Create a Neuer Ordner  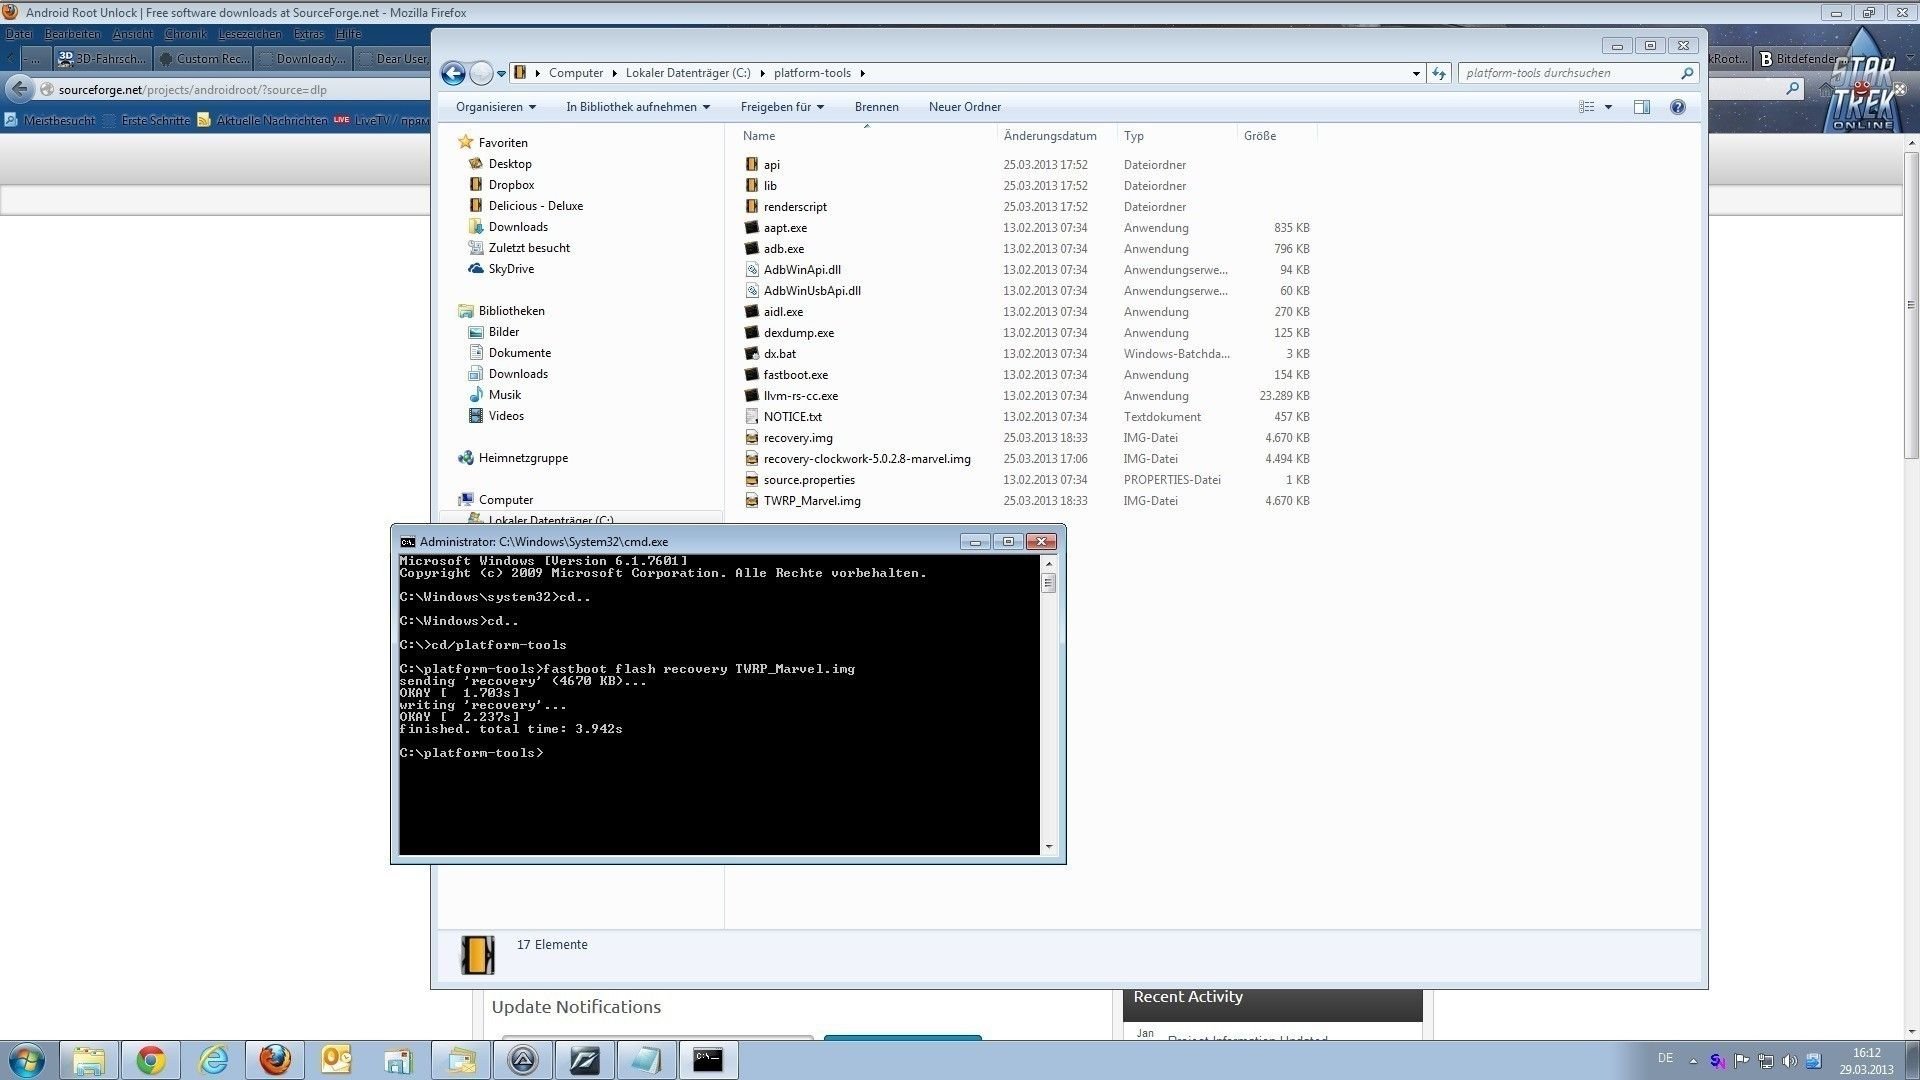click(964, 107)
